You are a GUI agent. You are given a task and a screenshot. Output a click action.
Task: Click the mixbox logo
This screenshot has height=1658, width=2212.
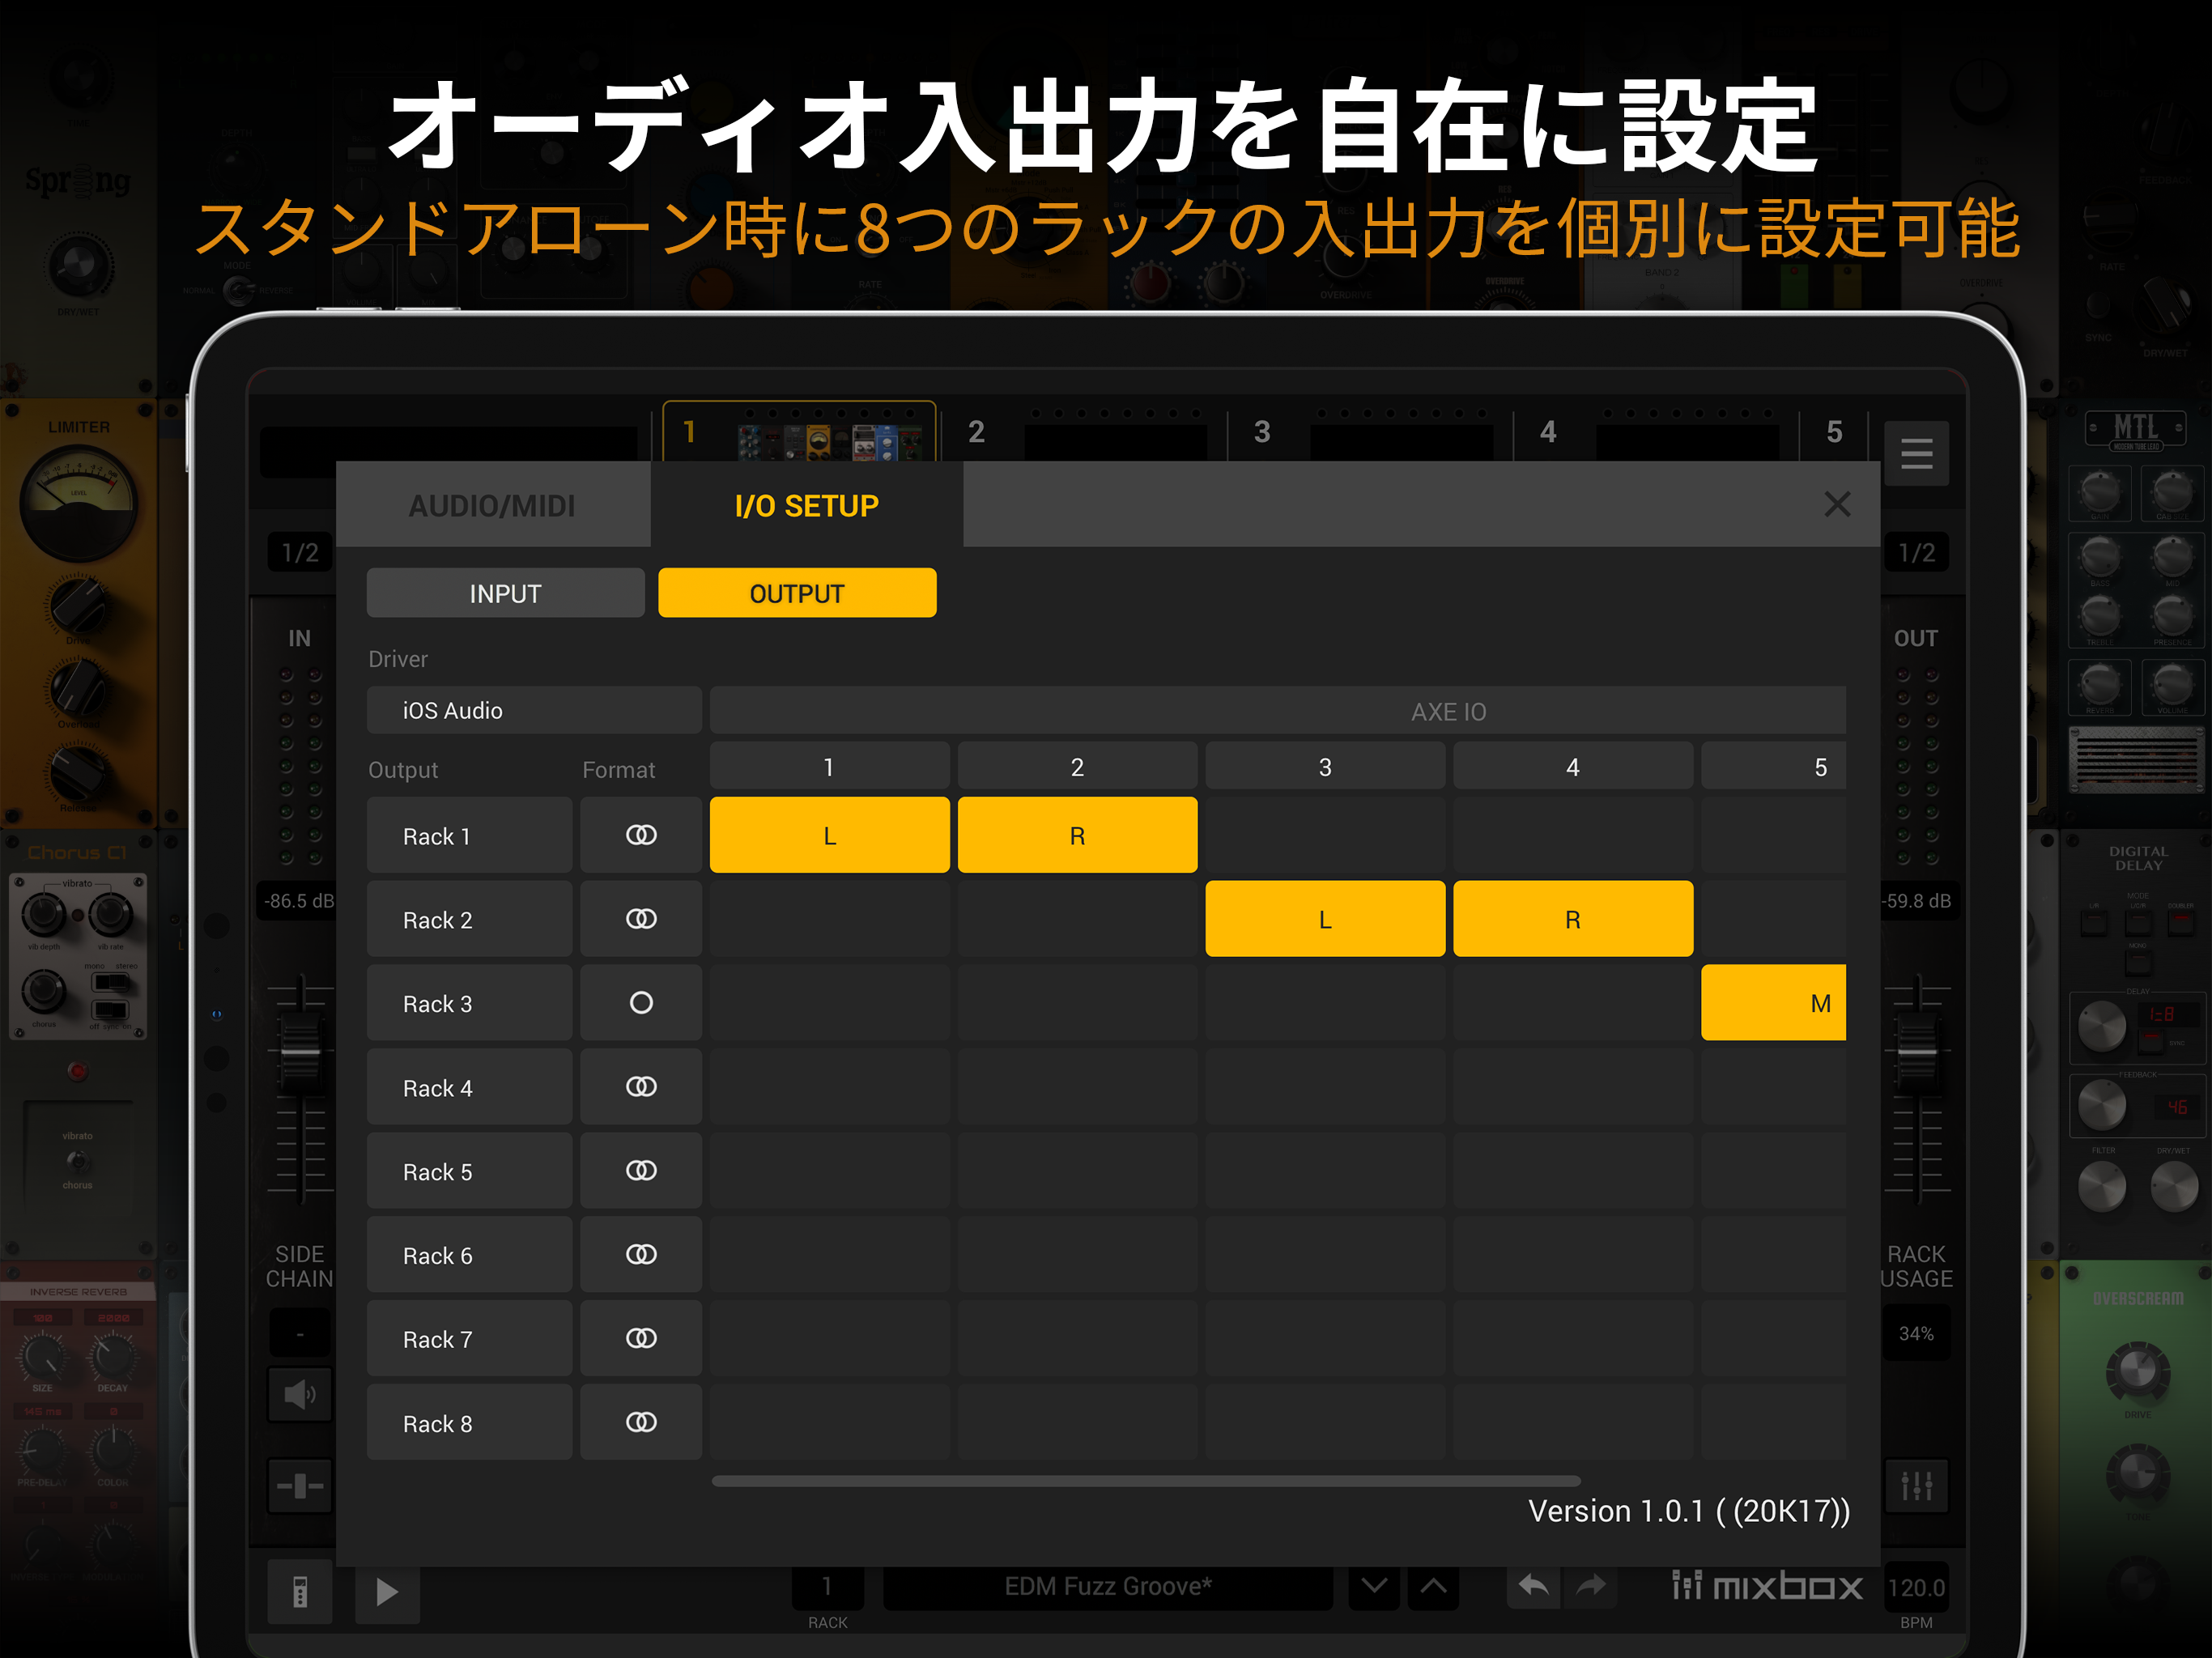(1767, 1586)
